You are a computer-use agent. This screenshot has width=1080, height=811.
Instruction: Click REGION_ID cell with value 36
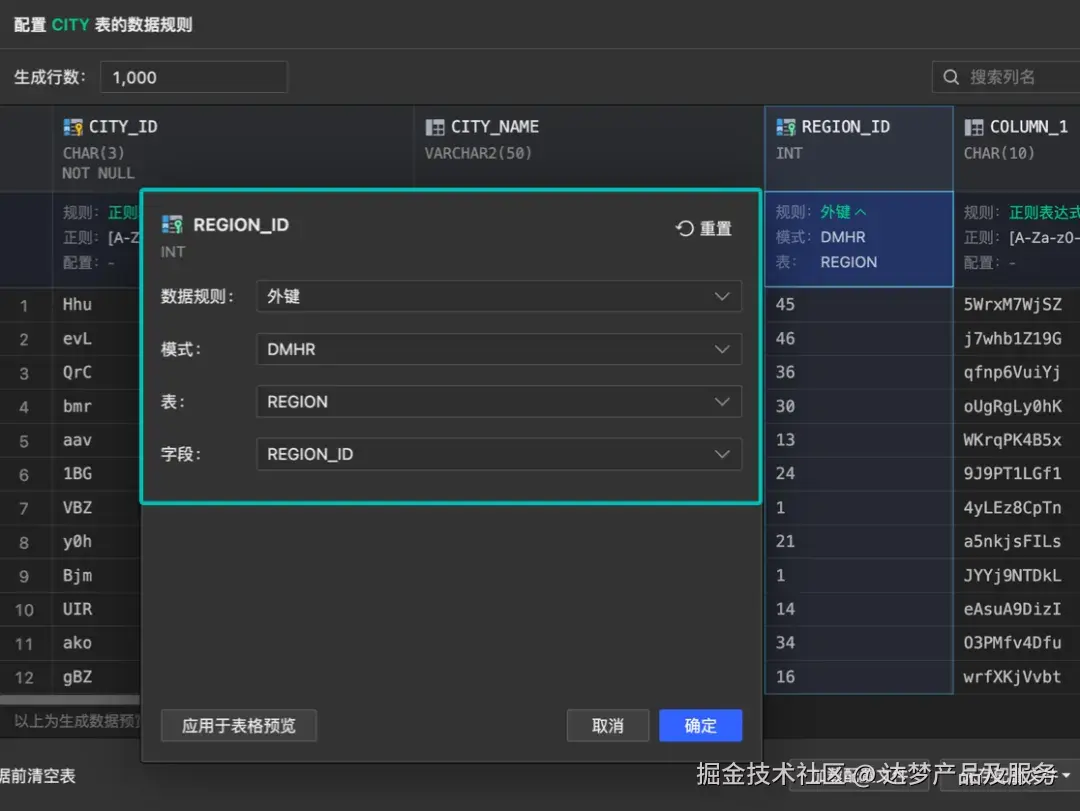pyautogui.click(x=859, y=372)
